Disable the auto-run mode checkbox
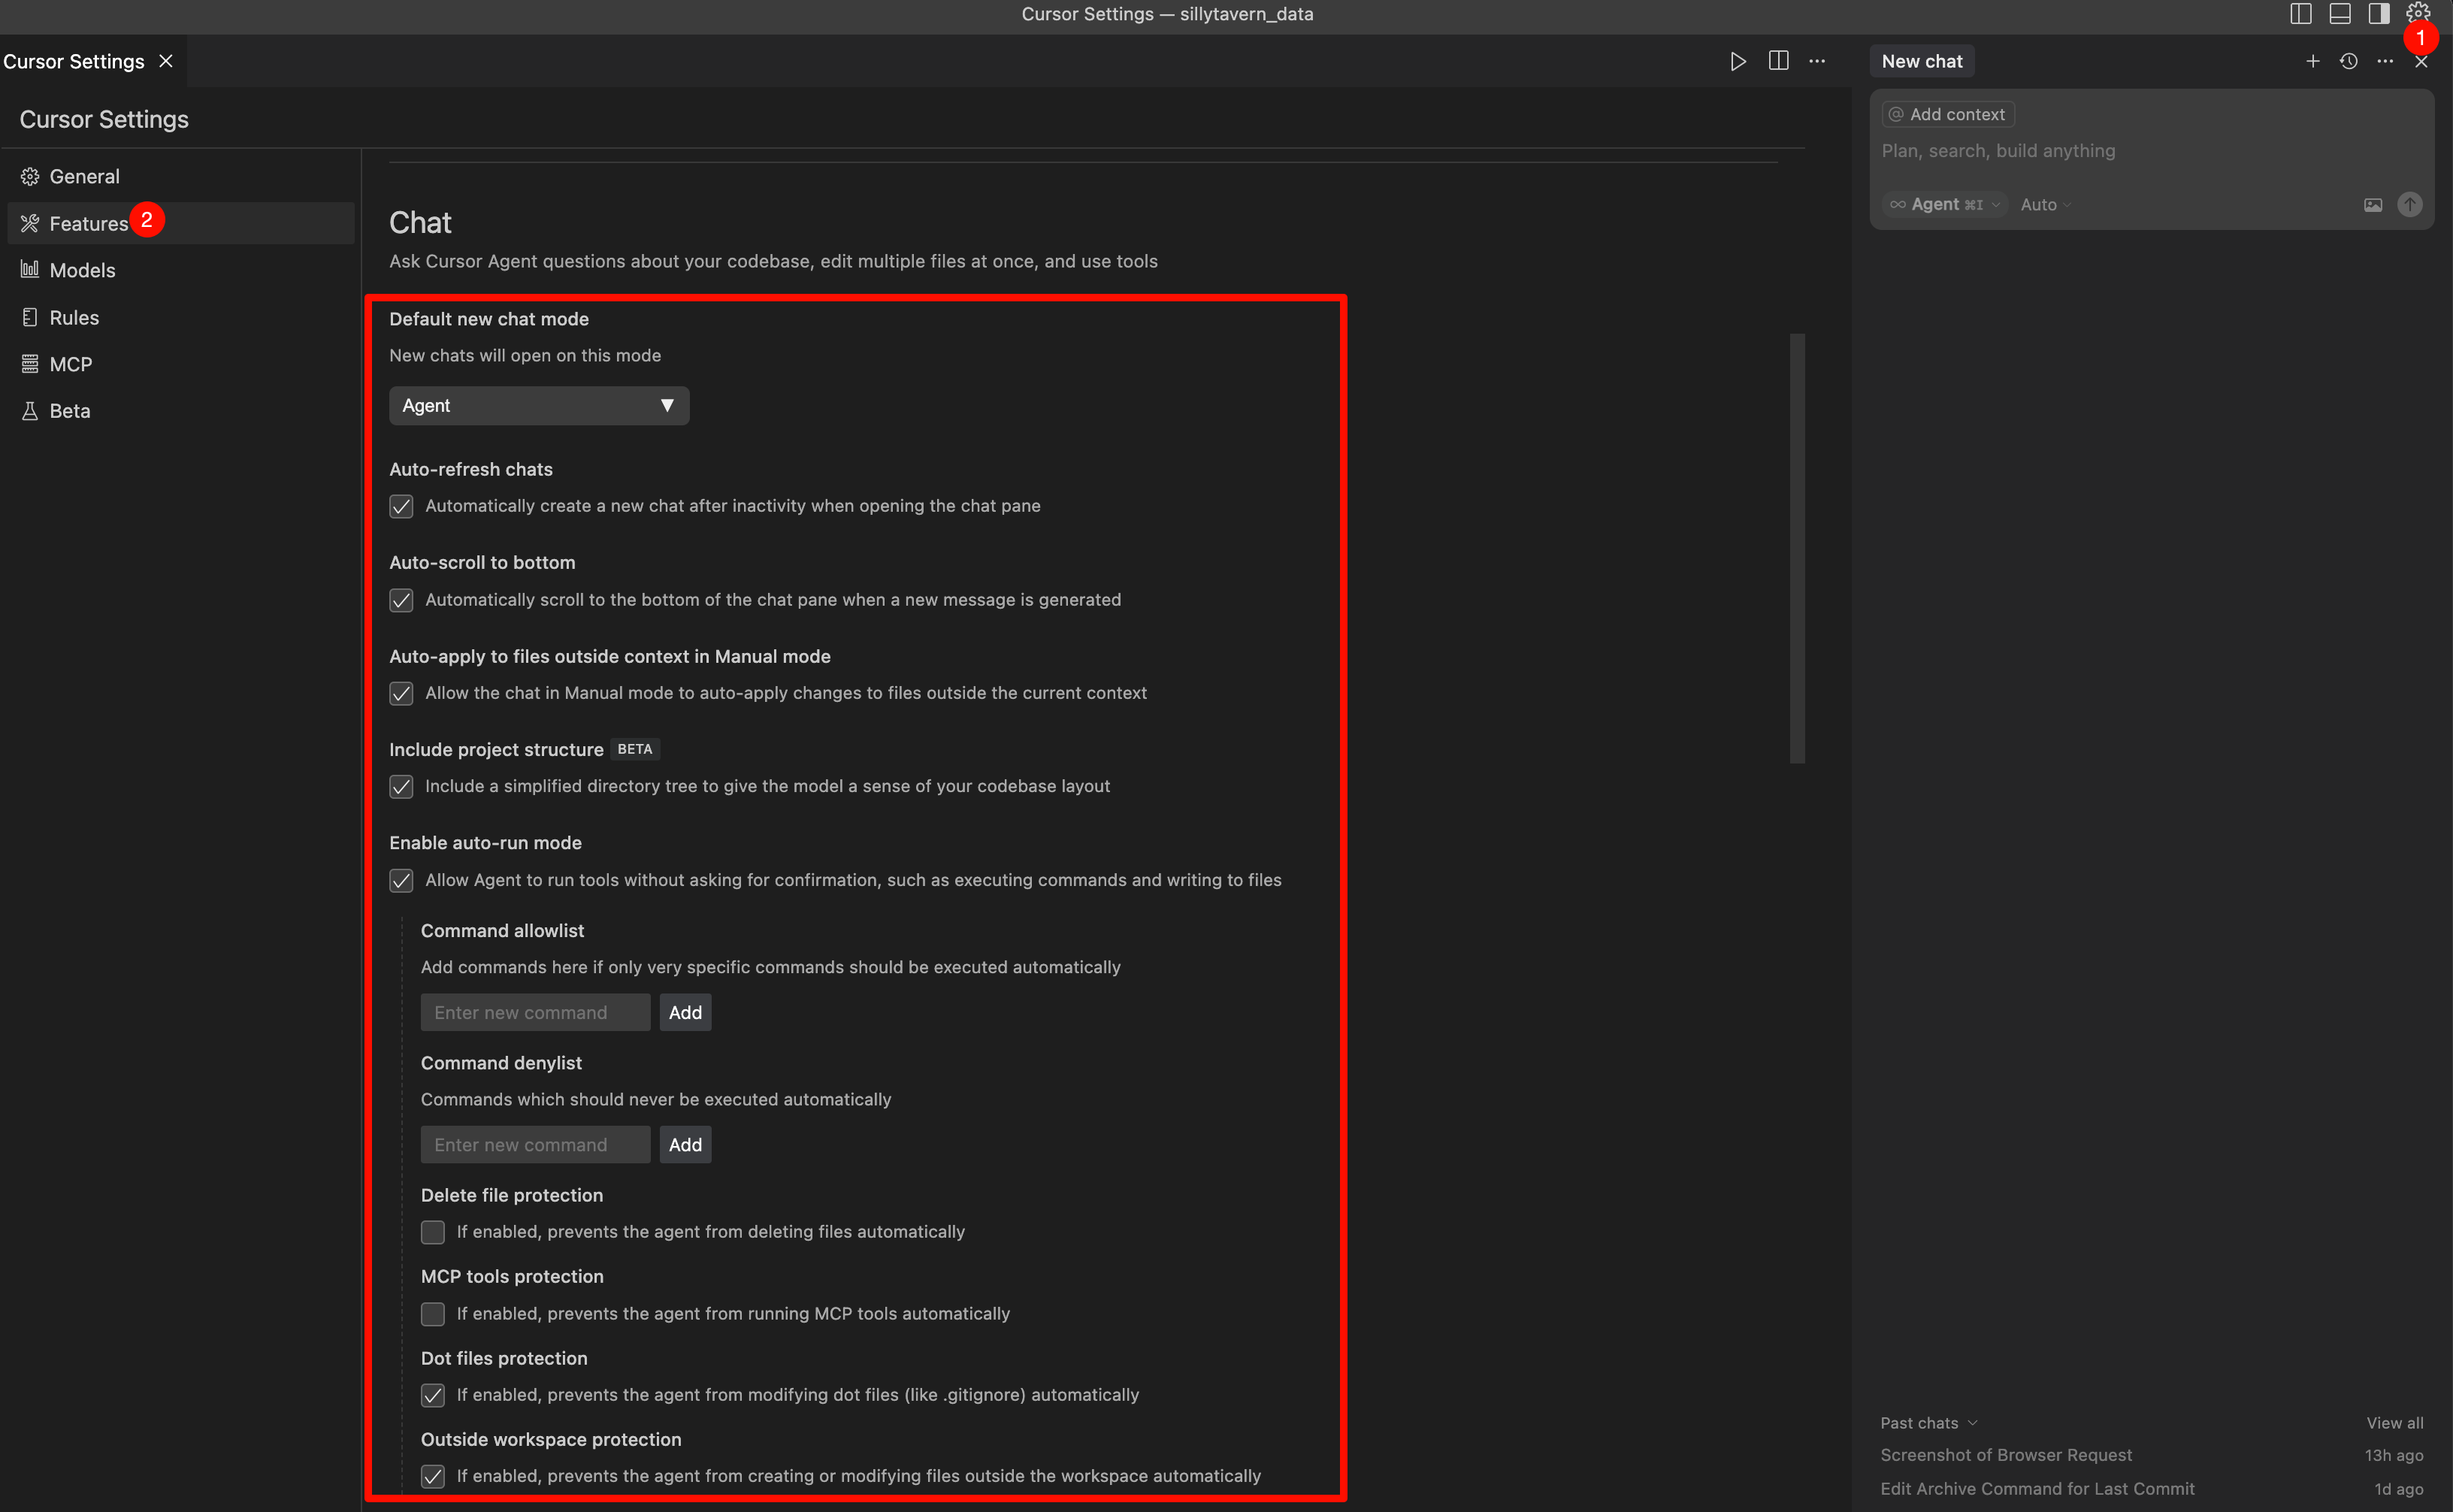2453x1512 pixels. tap(401, 880)
